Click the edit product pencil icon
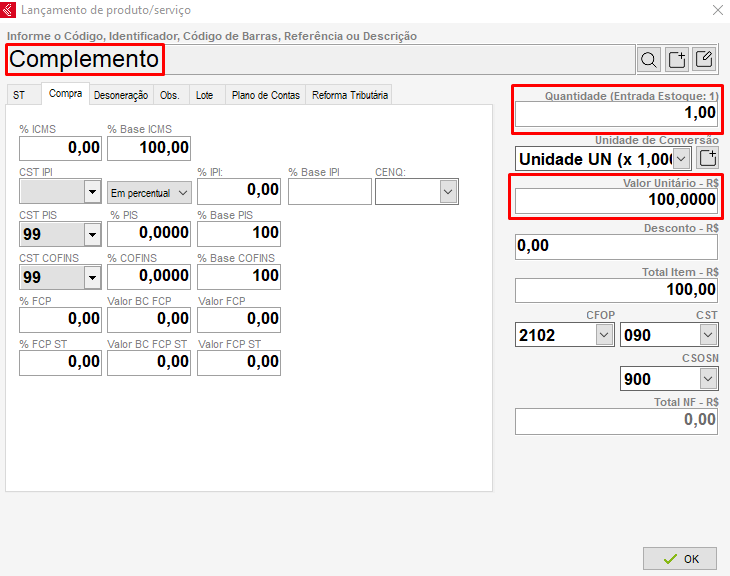The image size is (730, 576). (704, 60)
